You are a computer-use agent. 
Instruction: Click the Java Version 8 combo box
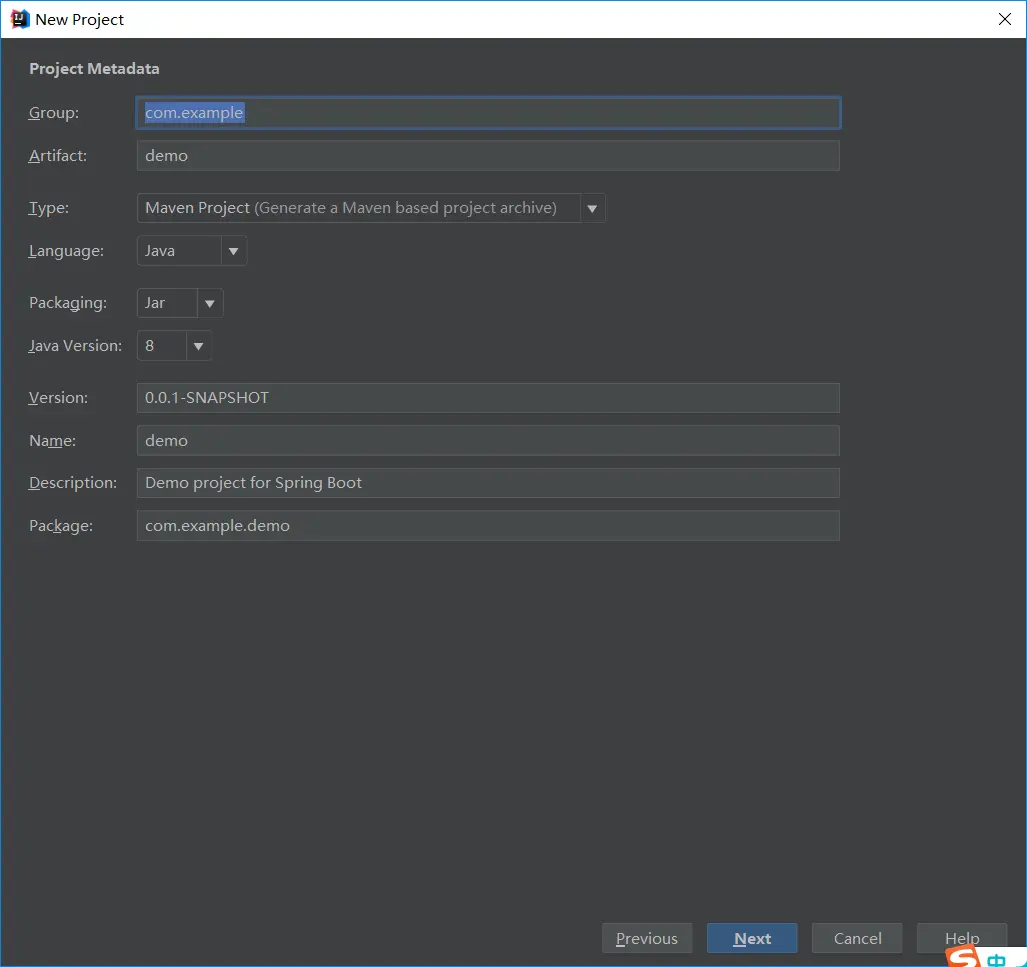point(174,346)
